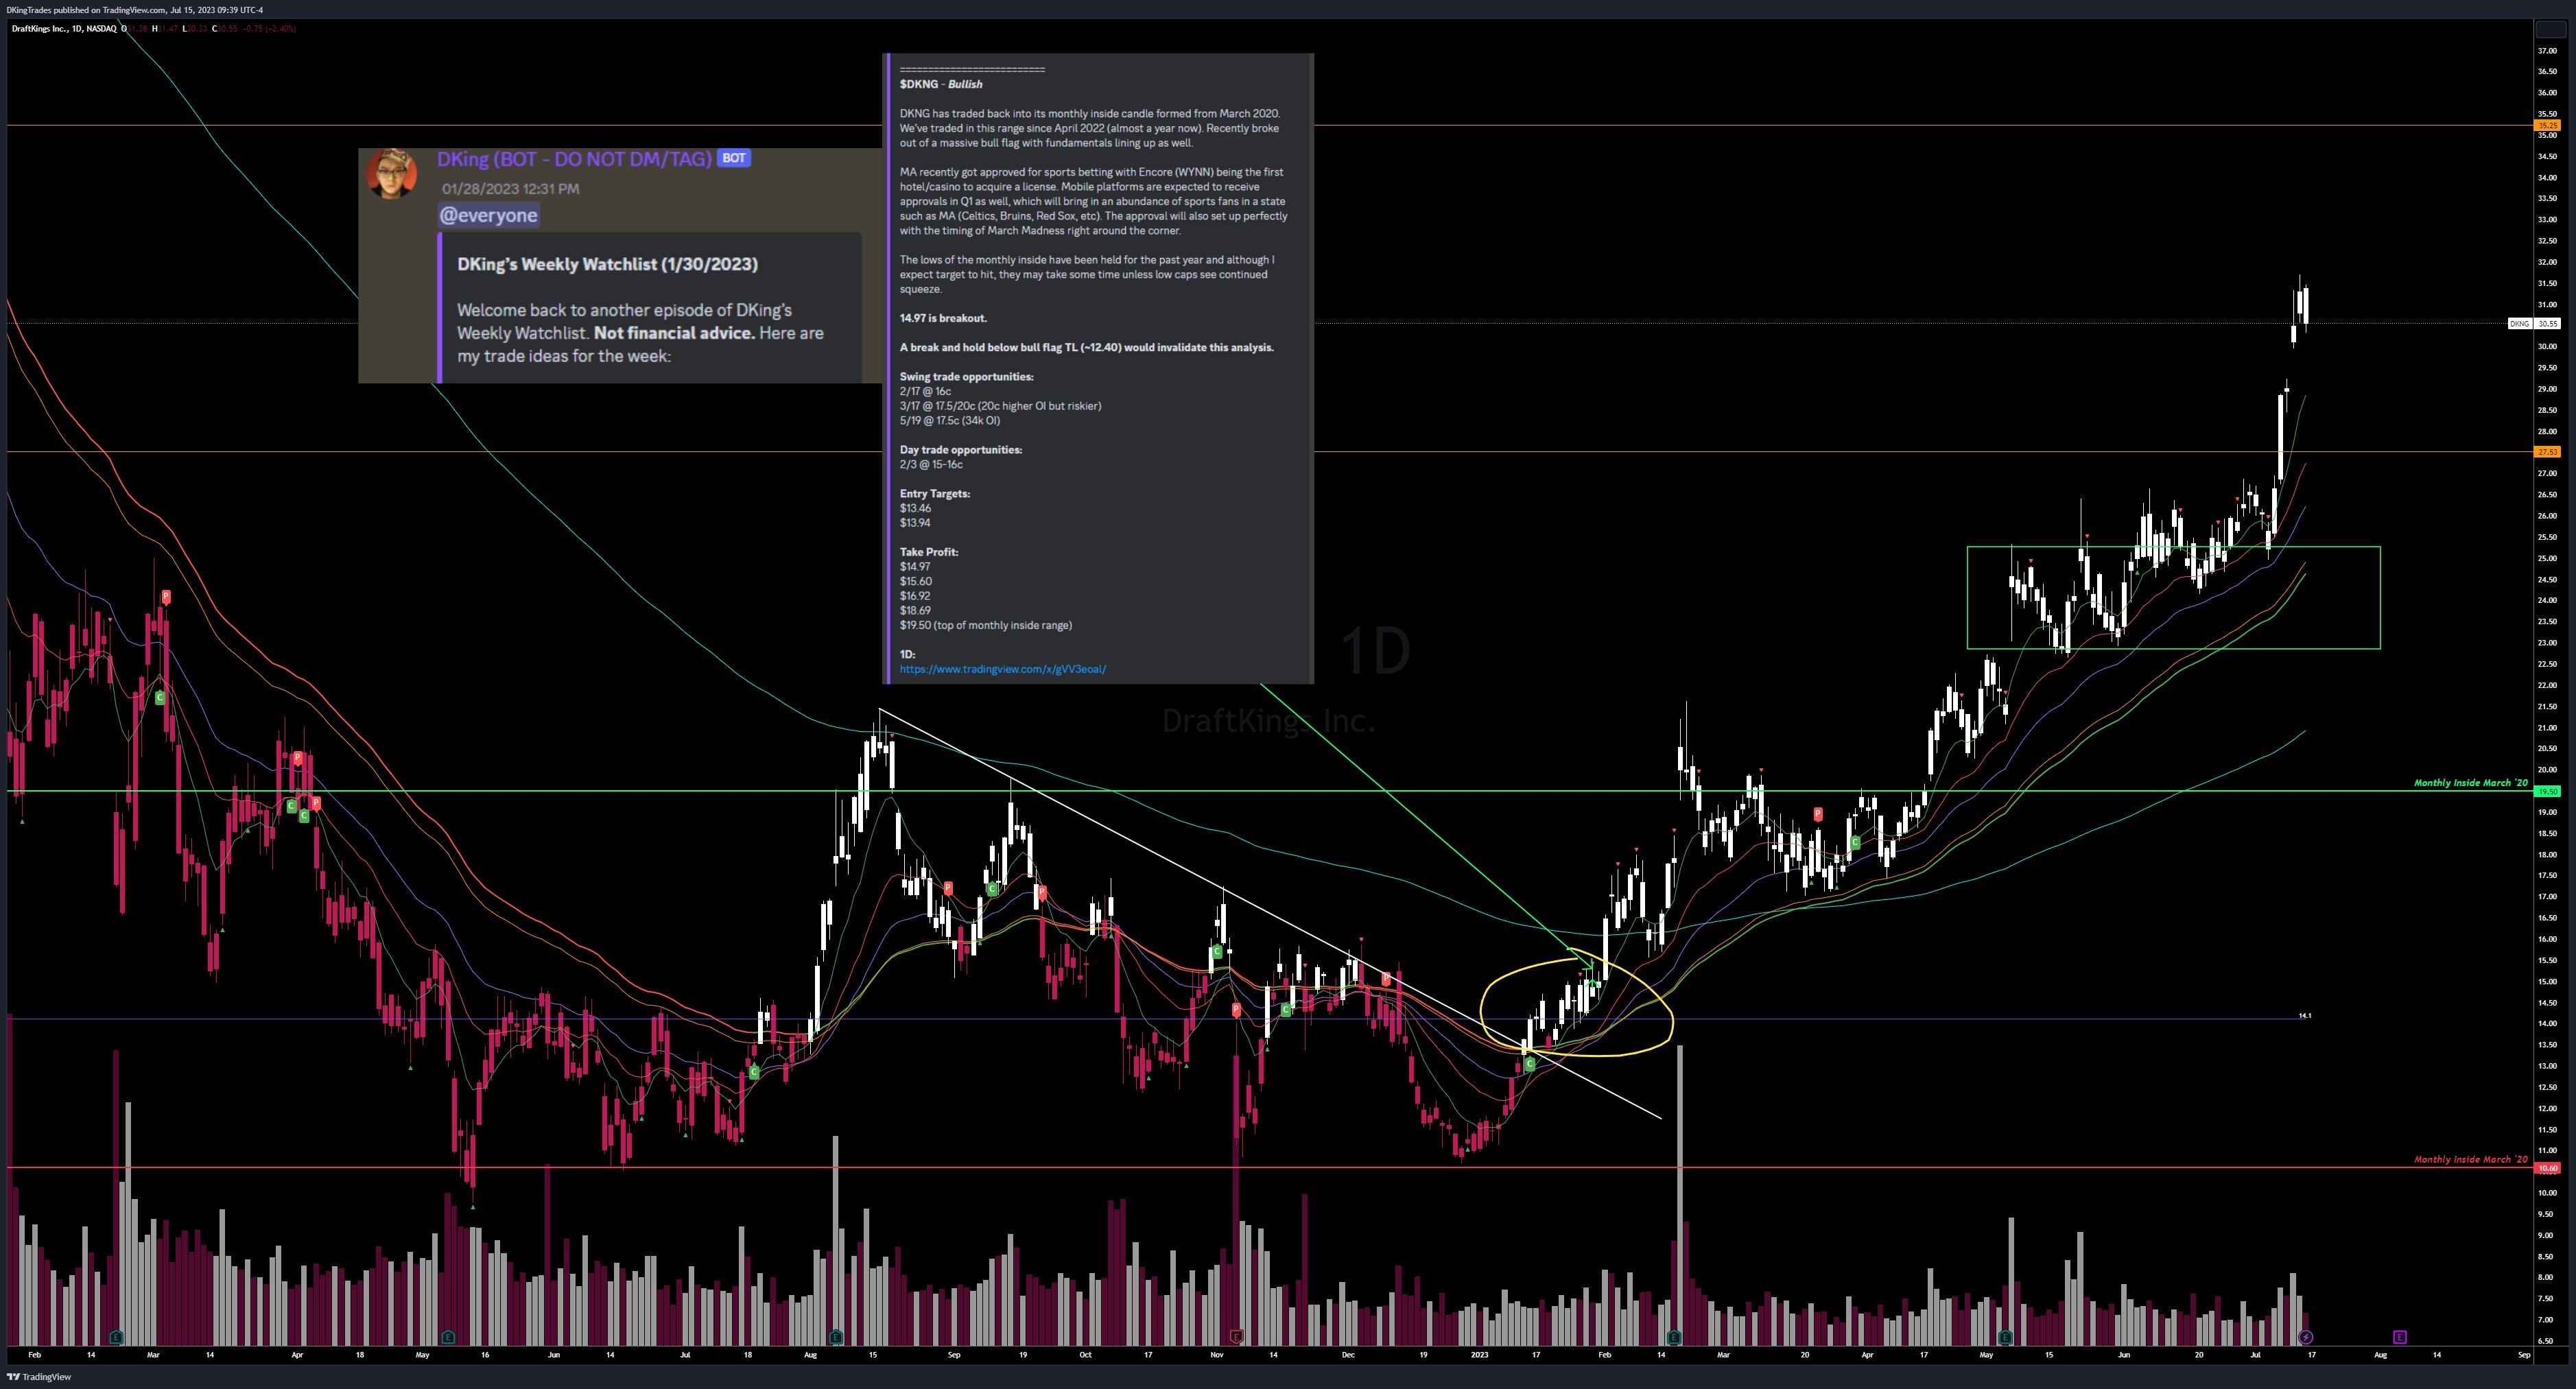Open the red earnings marker near November
The image size is (2576, 1389).
click(1237, 1336)
